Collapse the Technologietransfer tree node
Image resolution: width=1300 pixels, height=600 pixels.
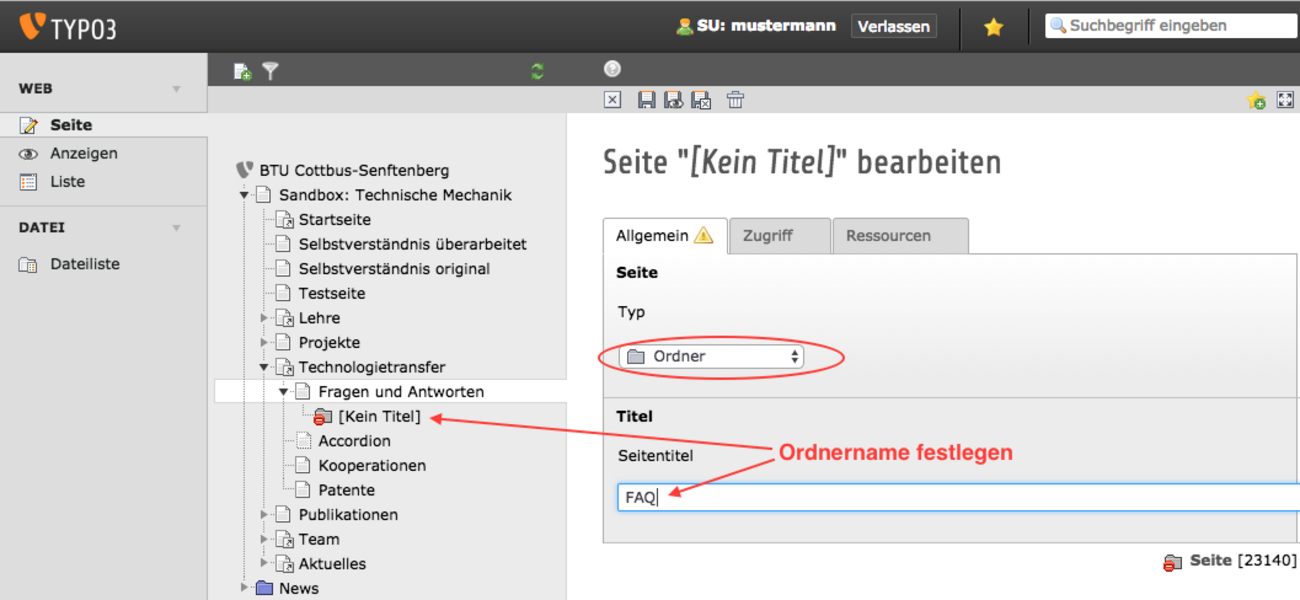coord(264,368)
